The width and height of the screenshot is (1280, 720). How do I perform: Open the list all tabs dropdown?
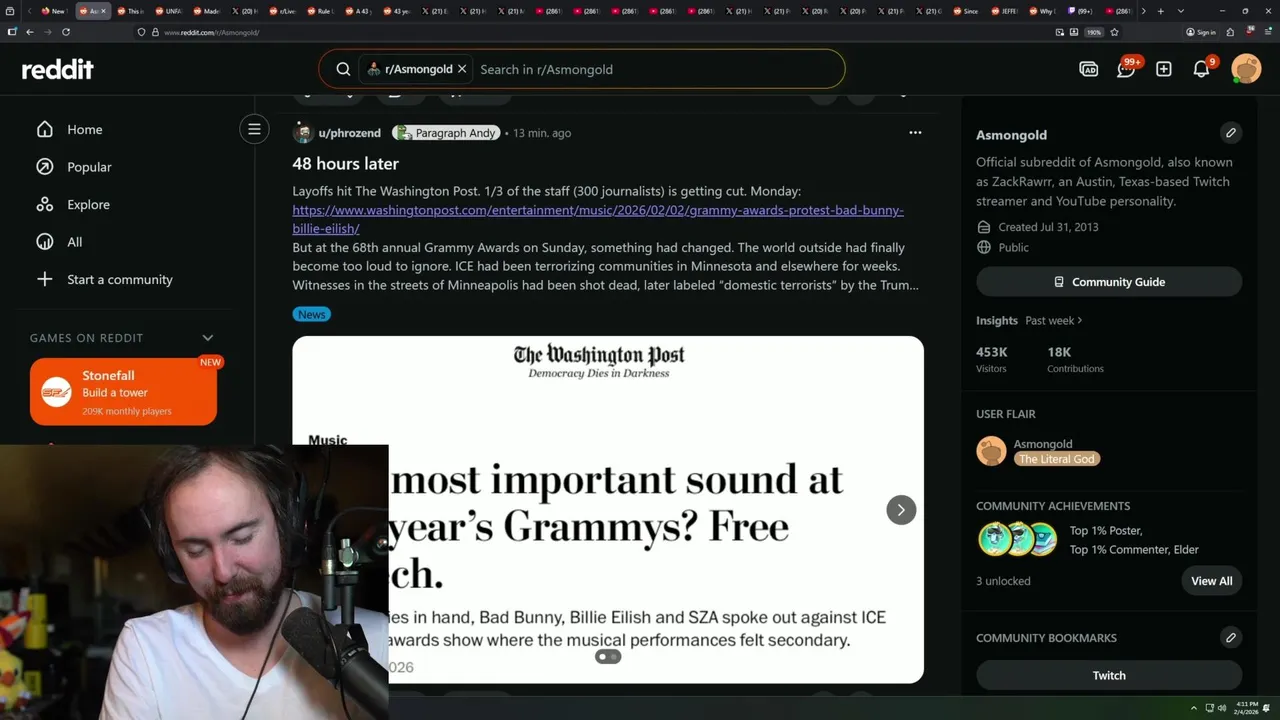pos(1179,11)
